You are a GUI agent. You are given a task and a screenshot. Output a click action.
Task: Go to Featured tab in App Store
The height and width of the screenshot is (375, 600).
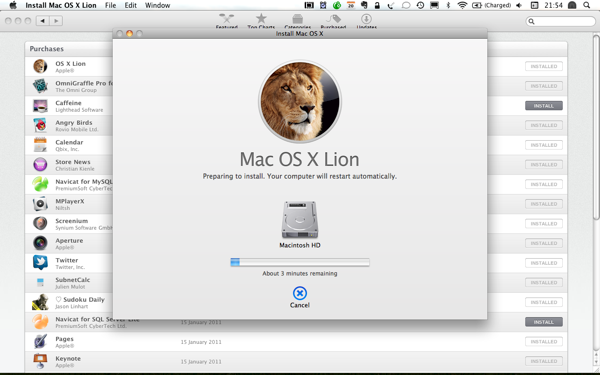(227, 21)
